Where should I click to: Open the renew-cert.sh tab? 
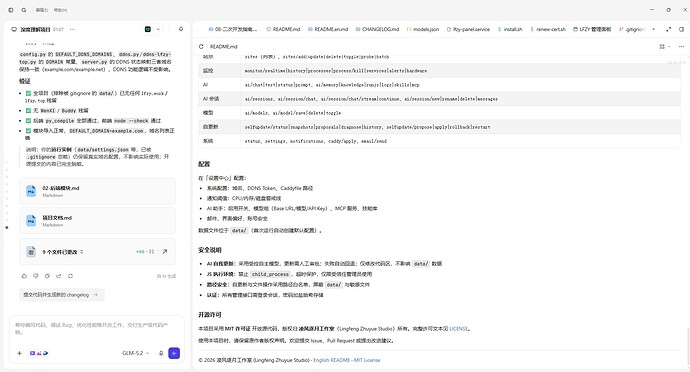pyautogui.click(x=548, y=29)
